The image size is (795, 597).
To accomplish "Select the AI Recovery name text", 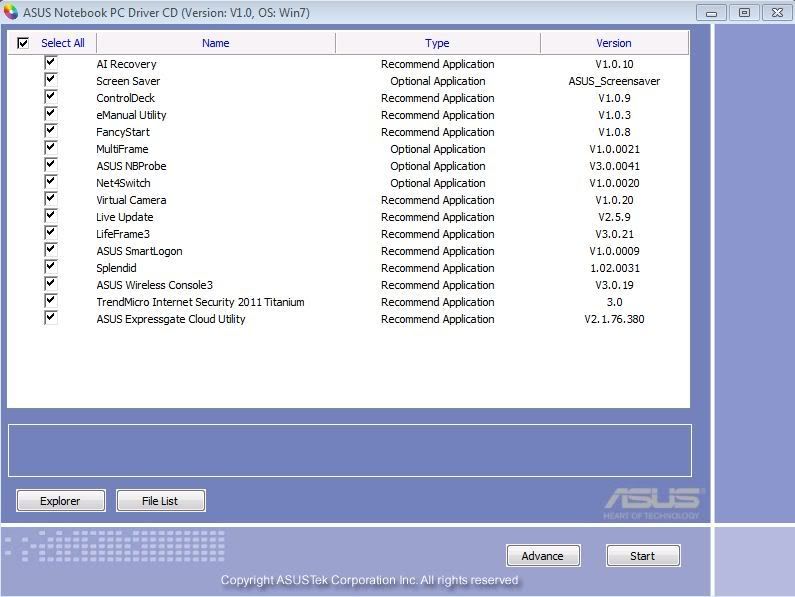I will click(126, 64).
